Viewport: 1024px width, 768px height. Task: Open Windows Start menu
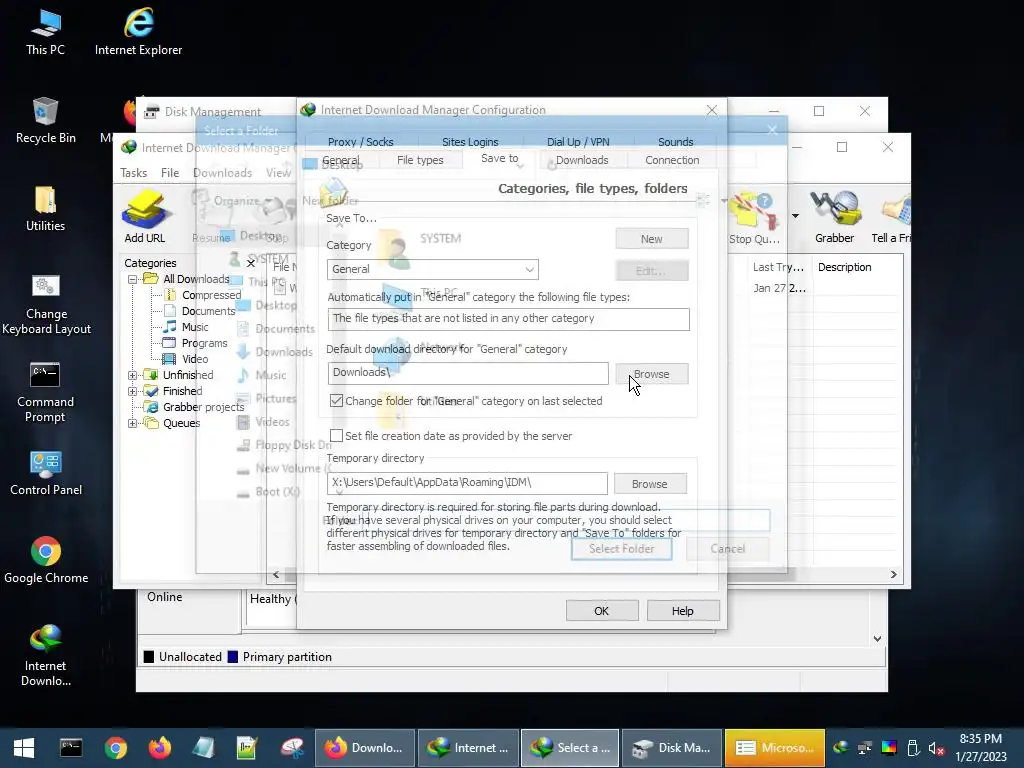click(x=24, y=748)
